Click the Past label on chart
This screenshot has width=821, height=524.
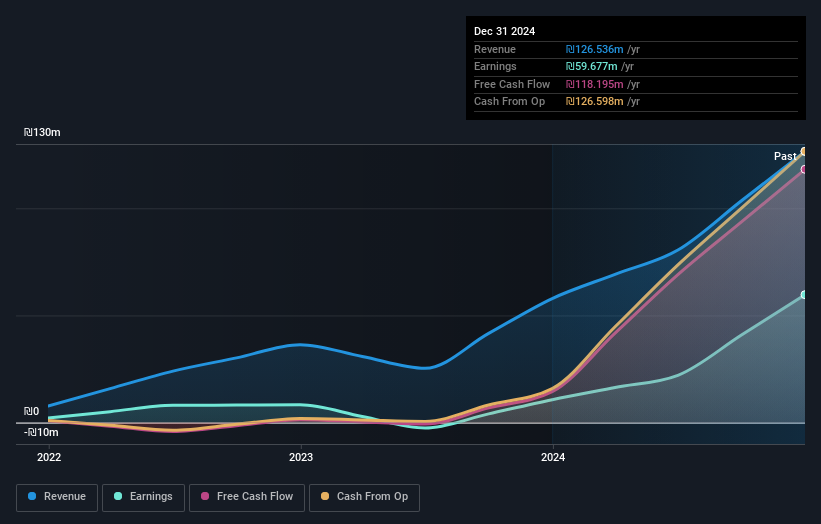[x=785, y=156]
